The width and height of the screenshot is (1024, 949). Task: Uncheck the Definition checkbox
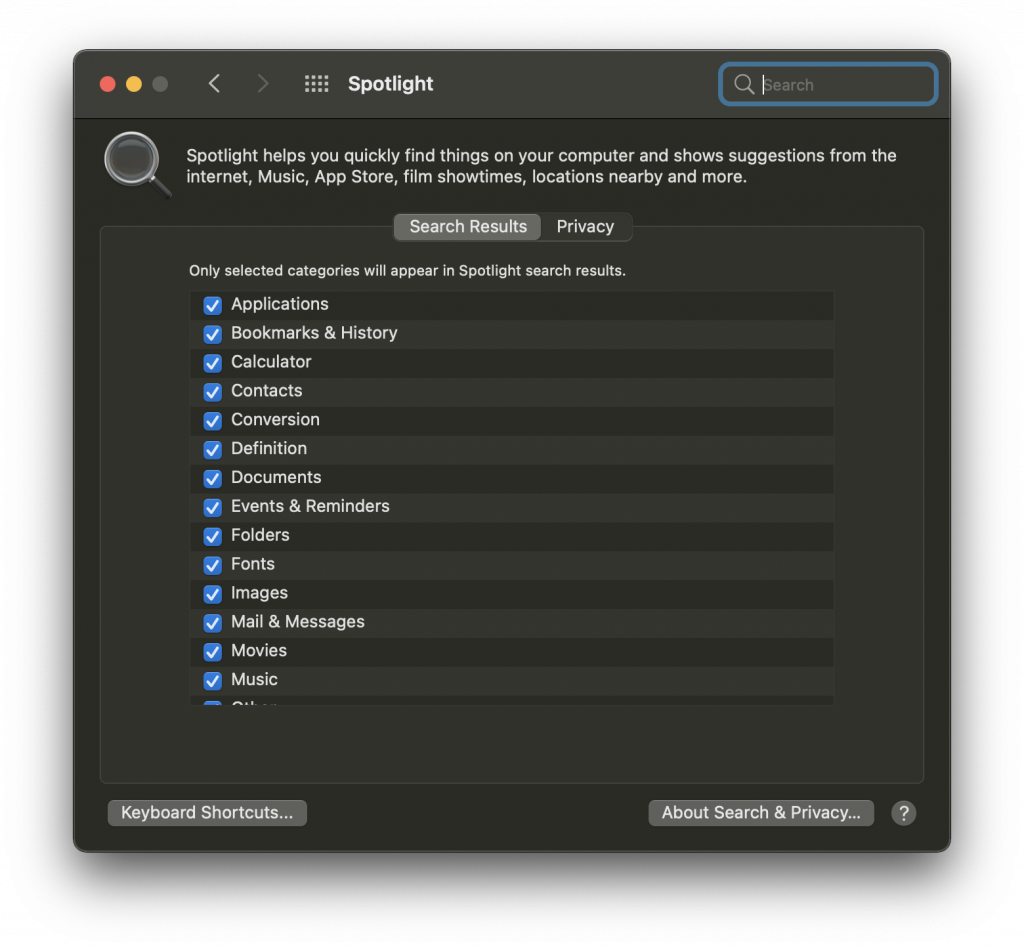pyautogui.click(x=212, y=449)
